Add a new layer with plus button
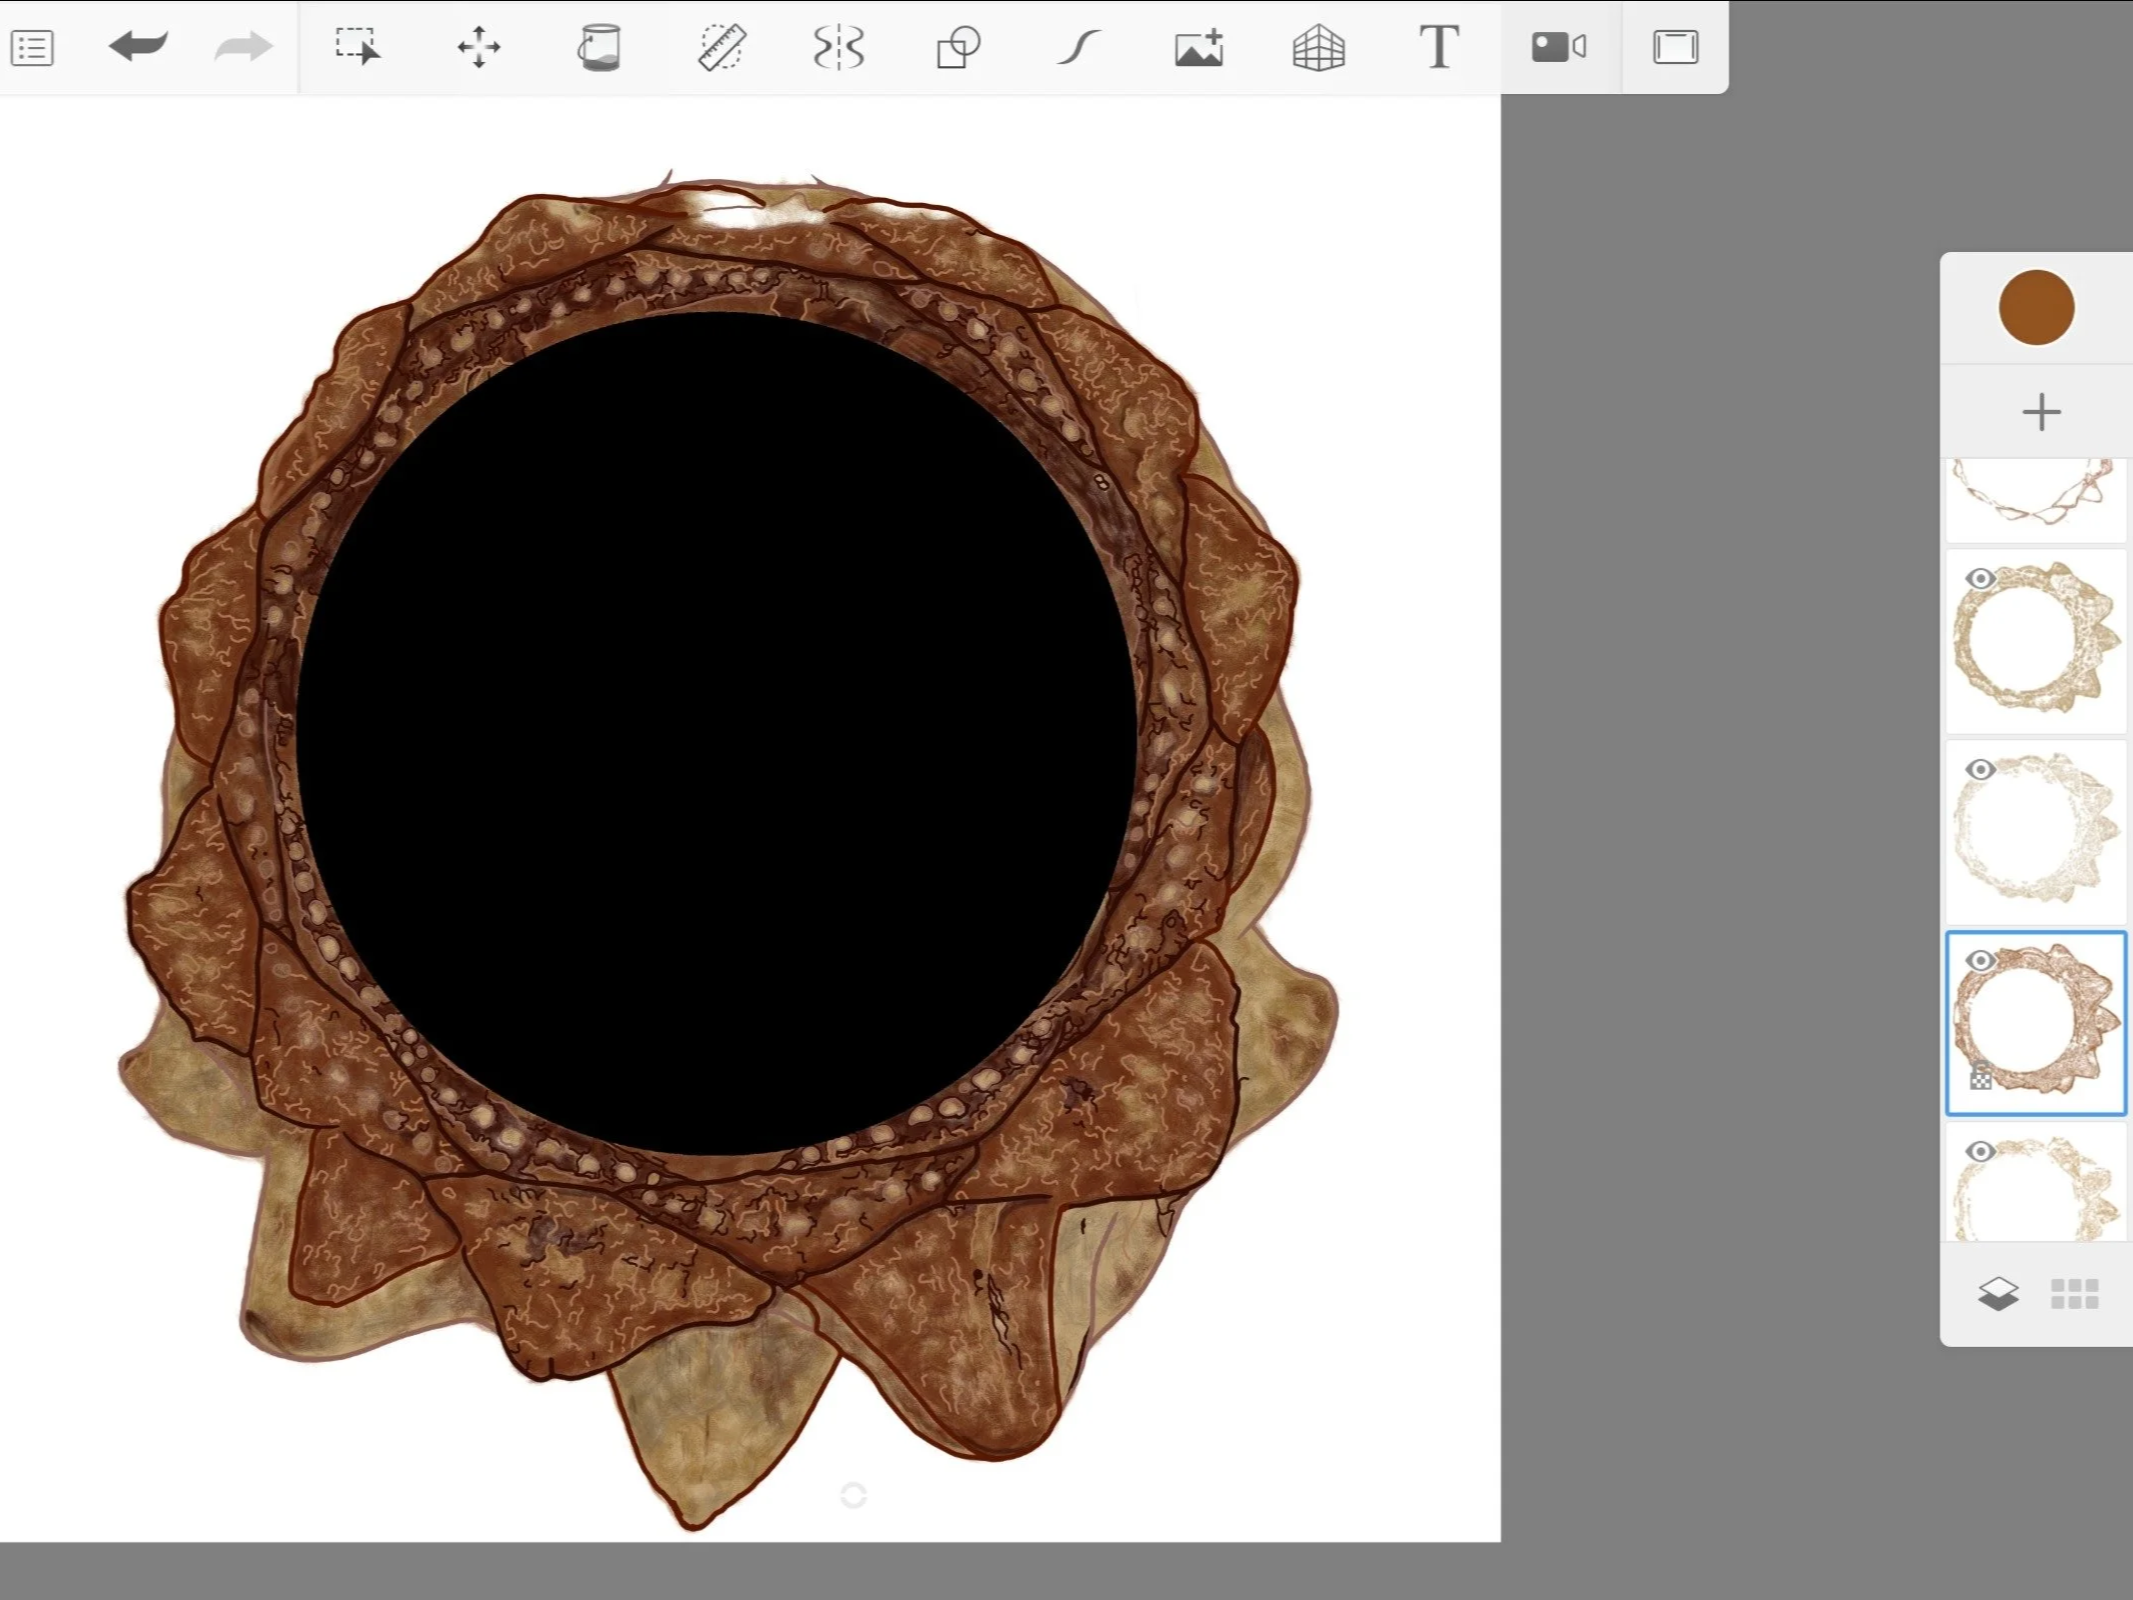 (x=2041, y=412)
